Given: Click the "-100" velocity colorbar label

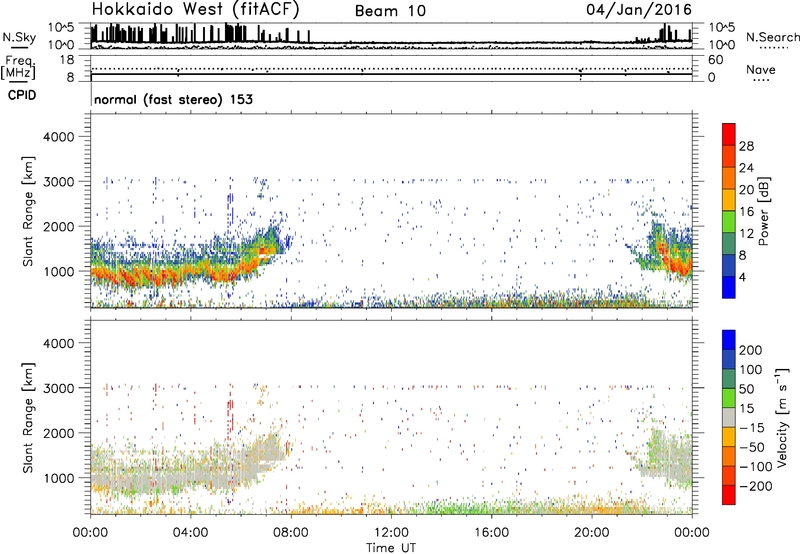Looking at the screenshot, I should pyautogui.click(x=756, y=467).
